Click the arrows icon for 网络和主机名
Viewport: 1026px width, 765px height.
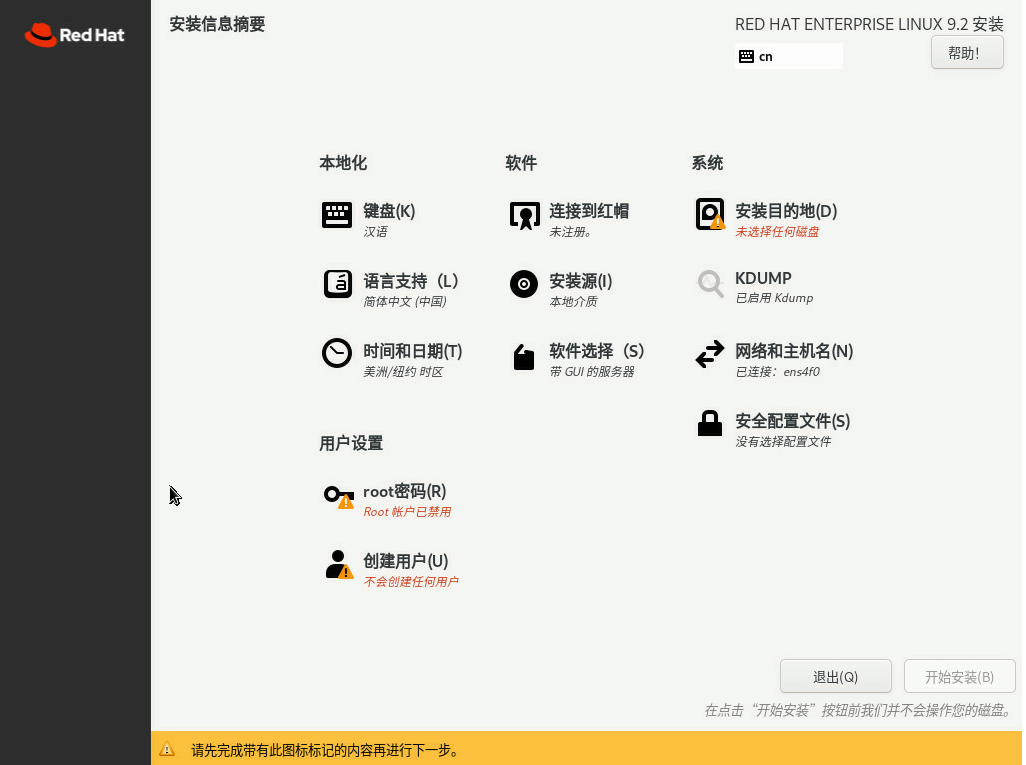710,354
